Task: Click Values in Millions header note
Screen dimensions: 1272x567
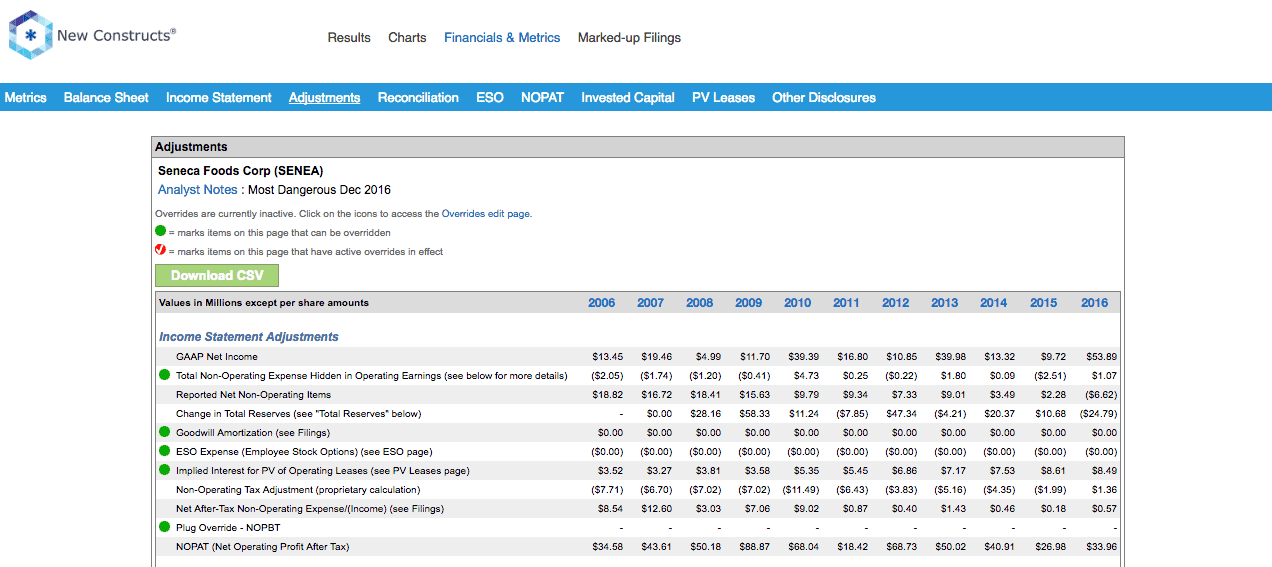Action: (x=264, y=302)
